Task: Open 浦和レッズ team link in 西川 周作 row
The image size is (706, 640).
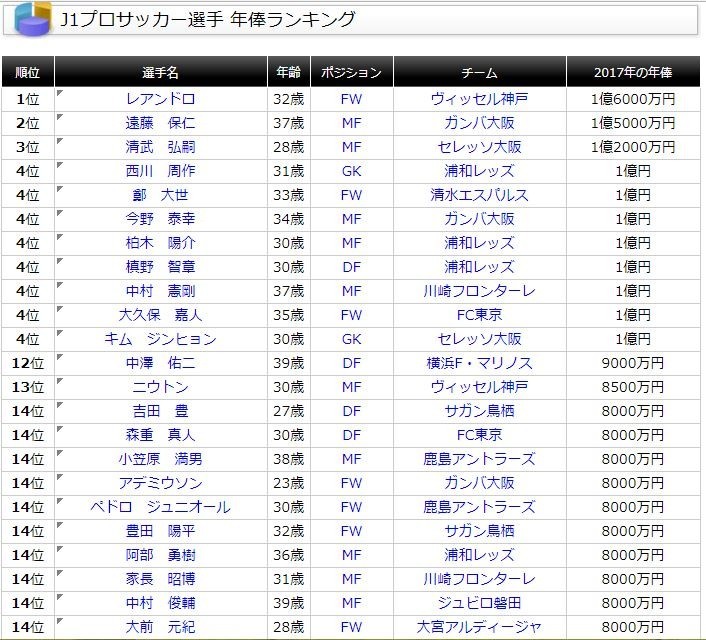Action: click(x=480, y=171)
